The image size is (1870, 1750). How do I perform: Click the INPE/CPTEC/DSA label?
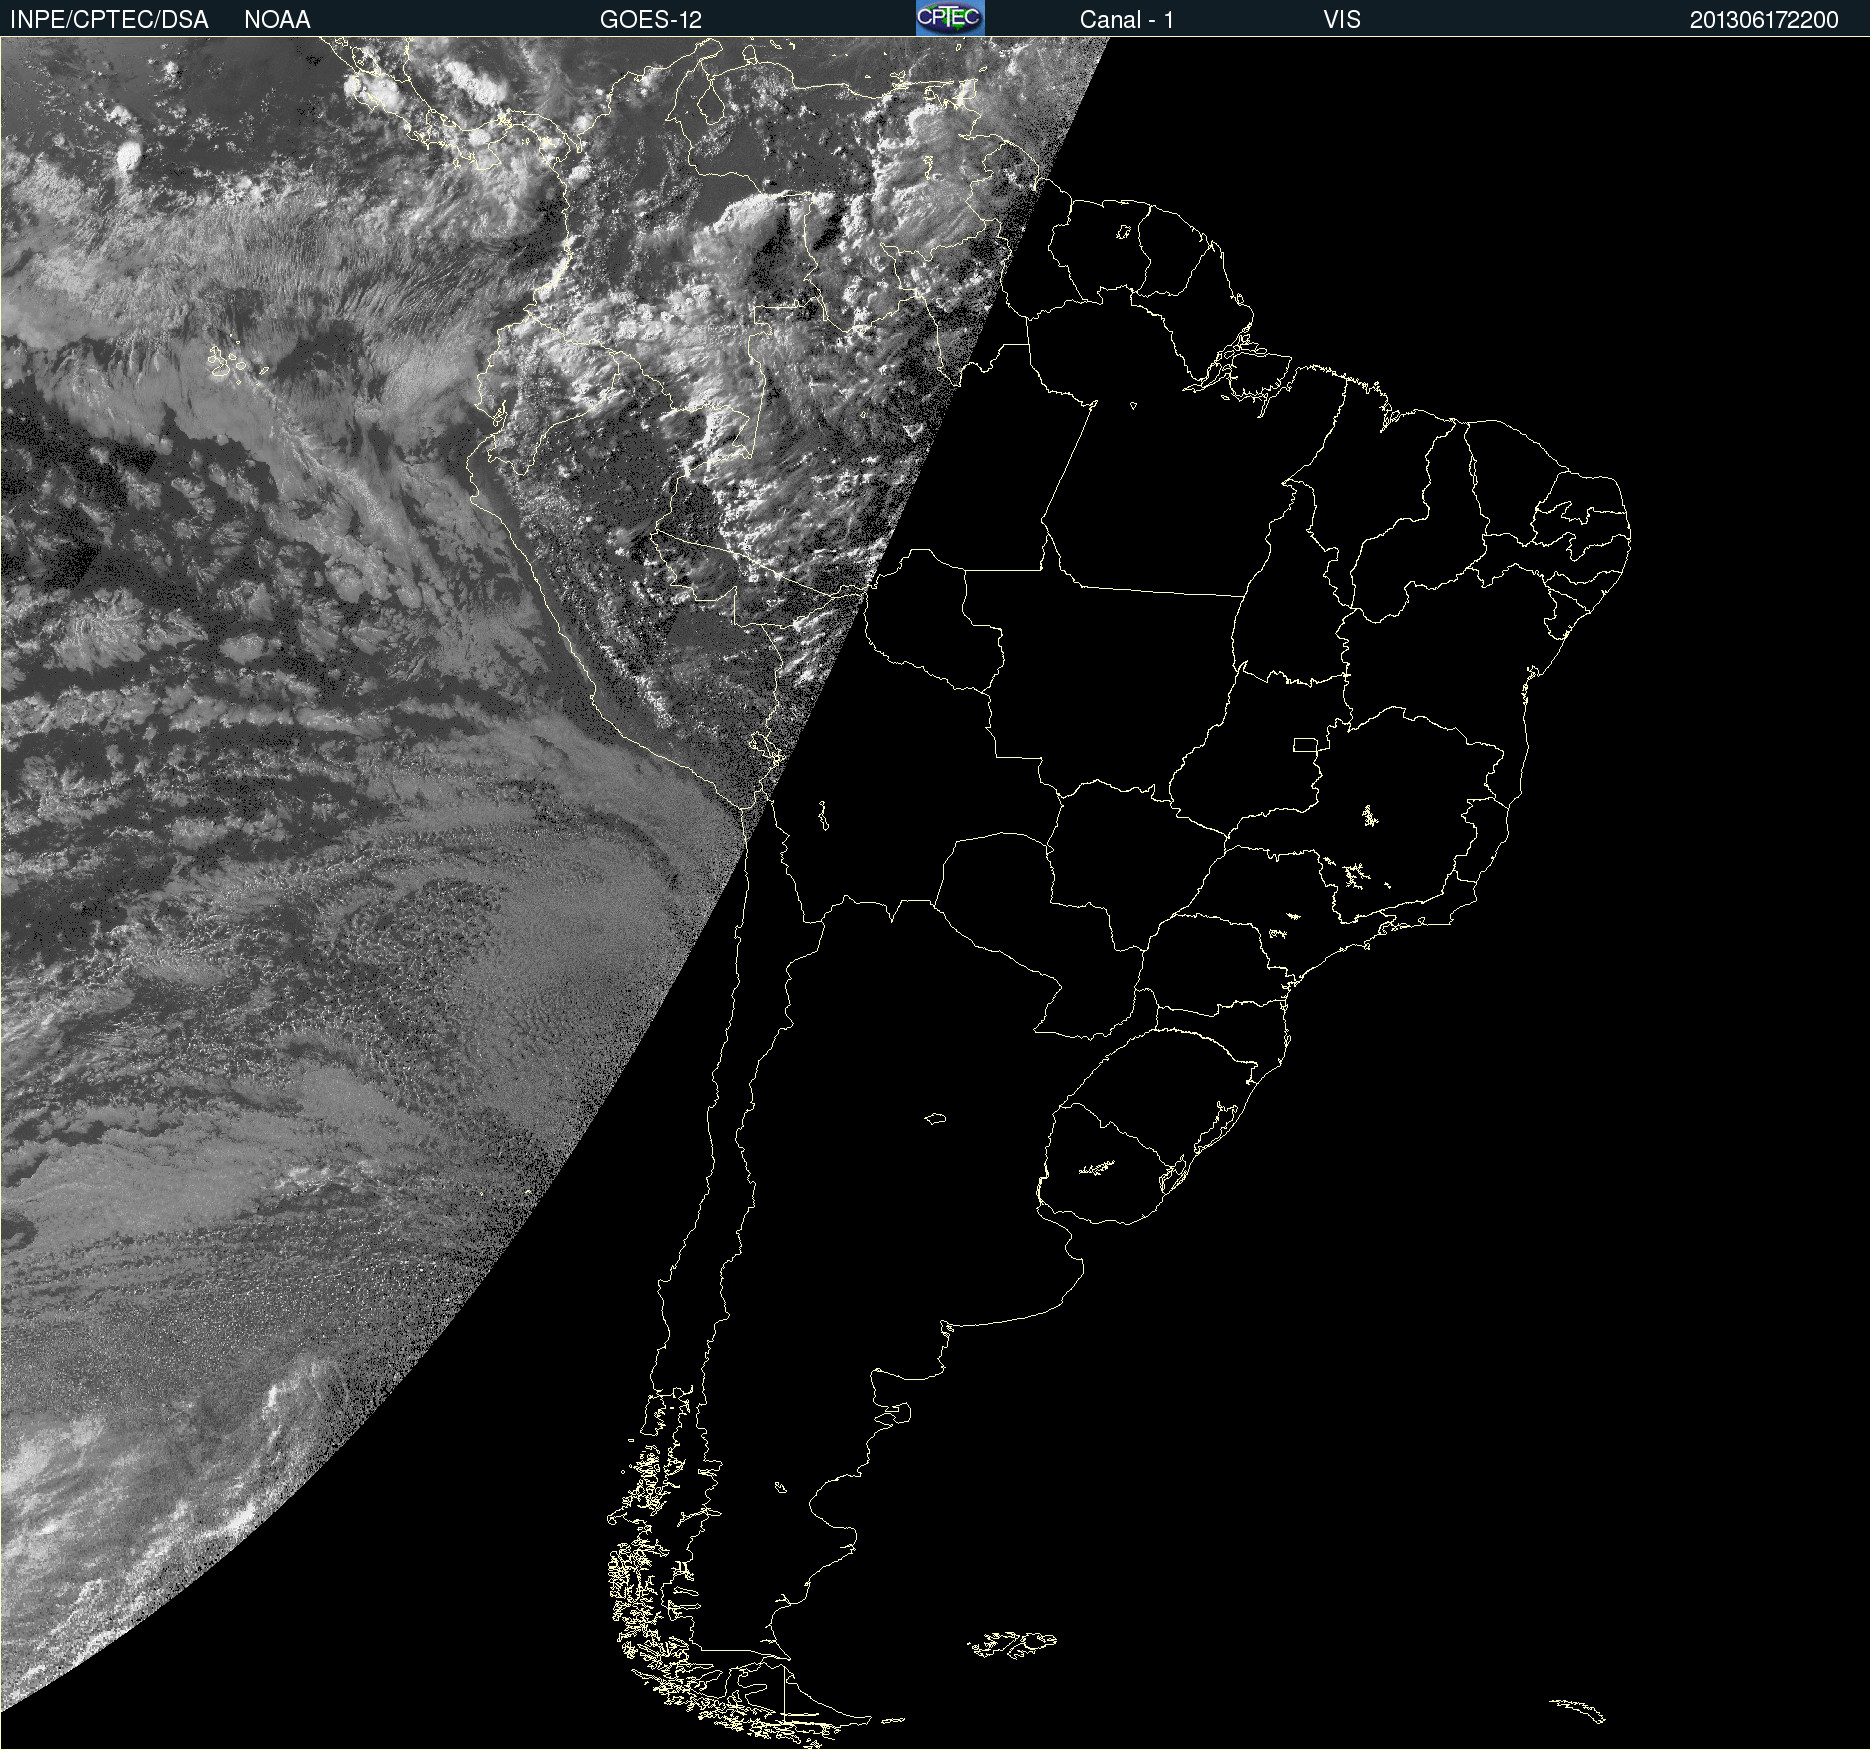pos(109,20)
